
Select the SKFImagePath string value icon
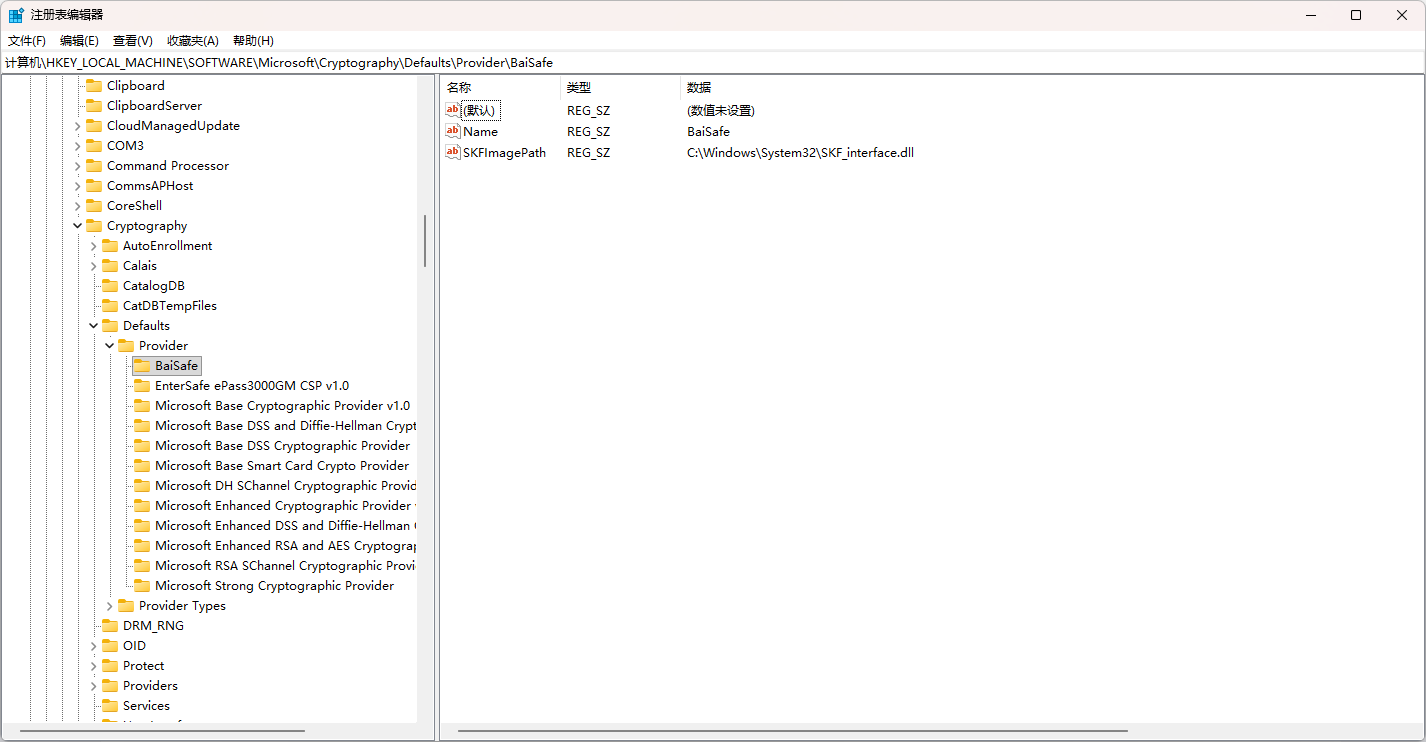453,153
